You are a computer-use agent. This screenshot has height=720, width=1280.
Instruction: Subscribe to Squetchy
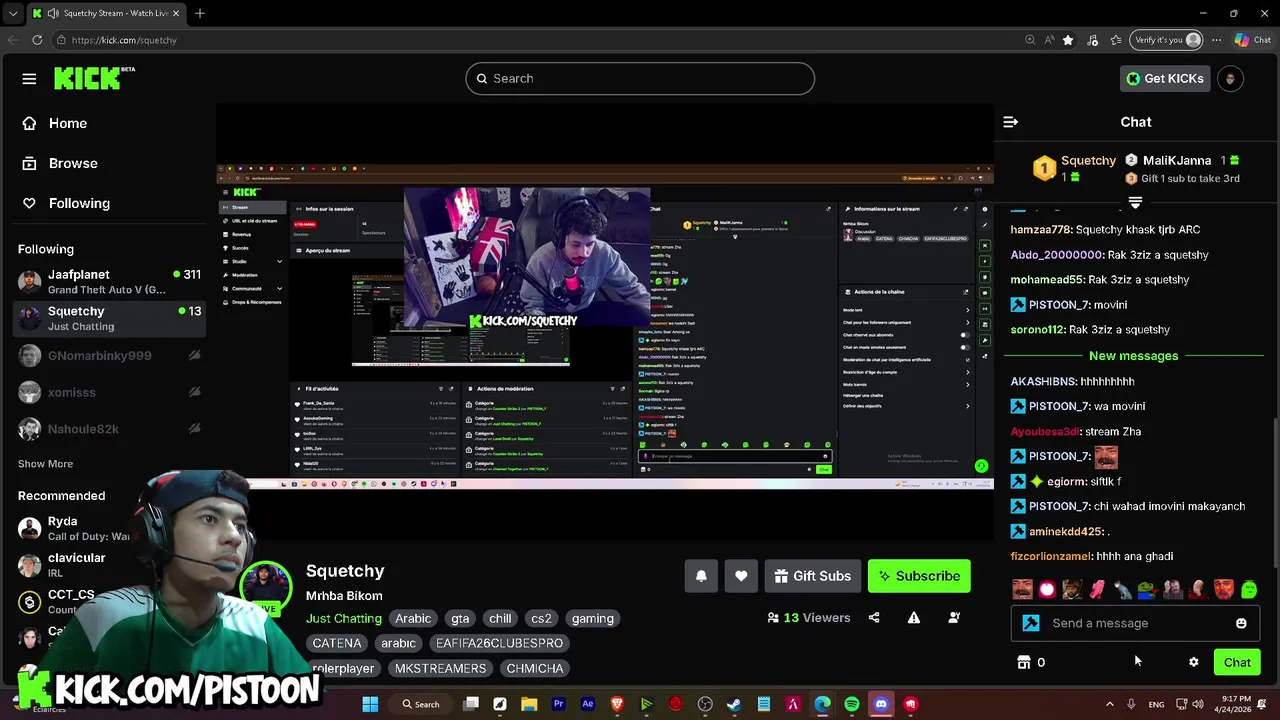(919, 576)
